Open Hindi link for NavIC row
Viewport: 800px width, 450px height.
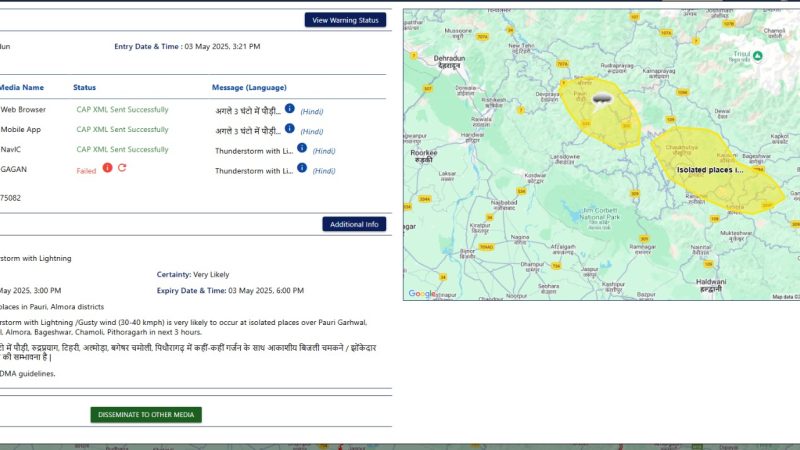tap(324, 151)
